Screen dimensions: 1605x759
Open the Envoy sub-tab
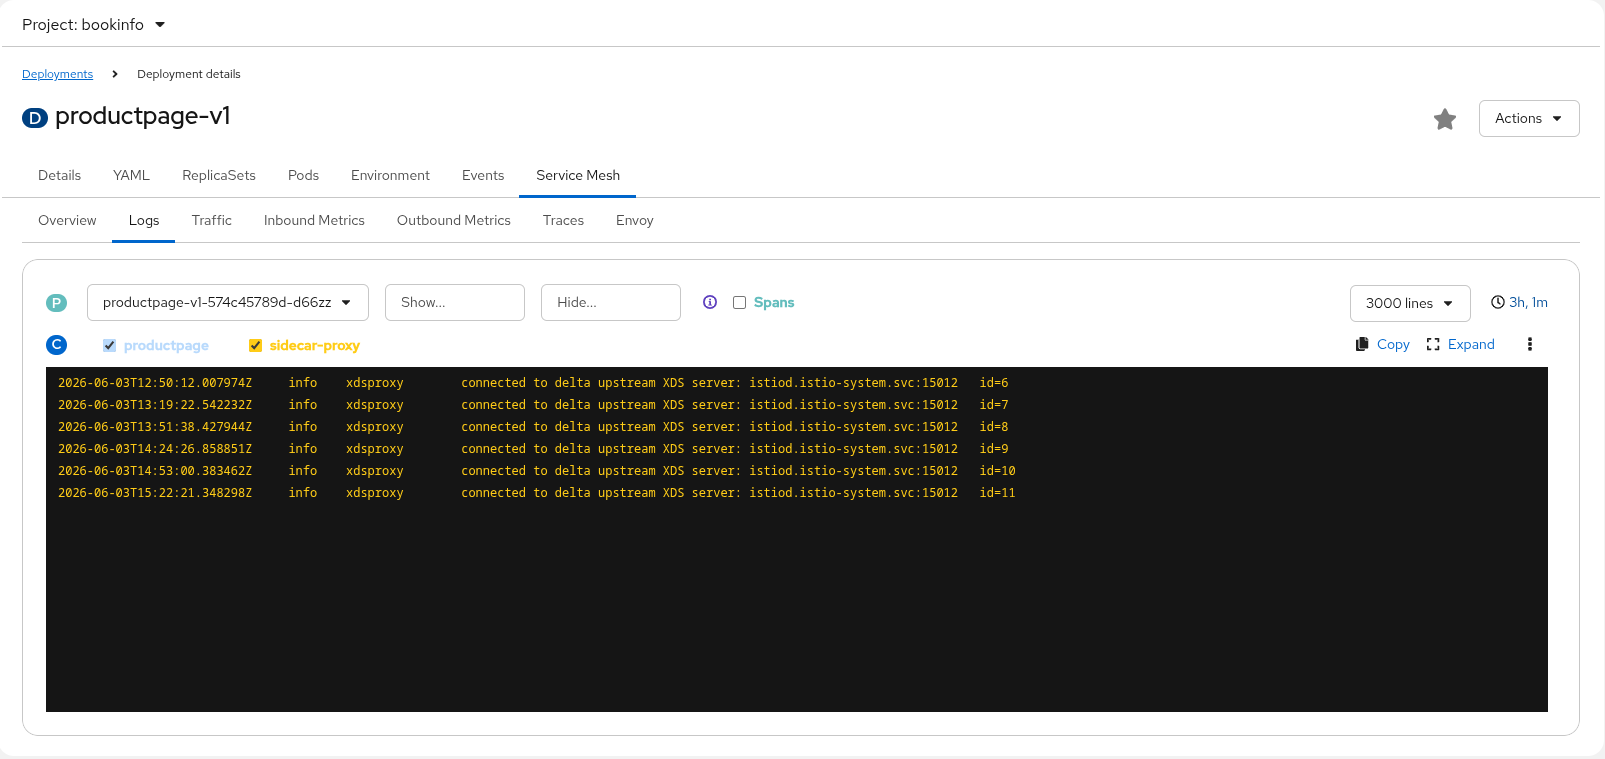635,220
